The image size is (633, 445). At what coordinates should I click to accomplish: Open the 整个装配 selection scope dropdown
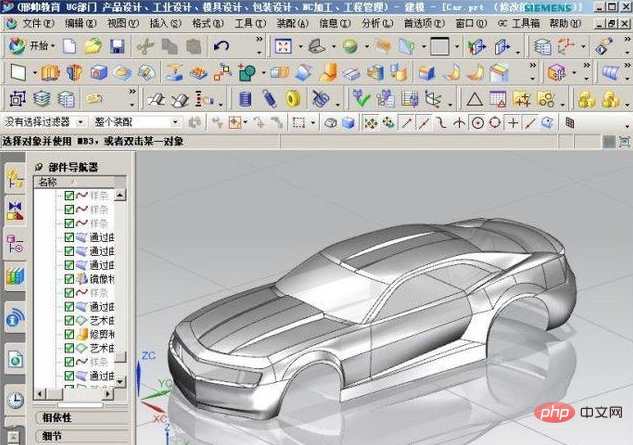point(175,122)
